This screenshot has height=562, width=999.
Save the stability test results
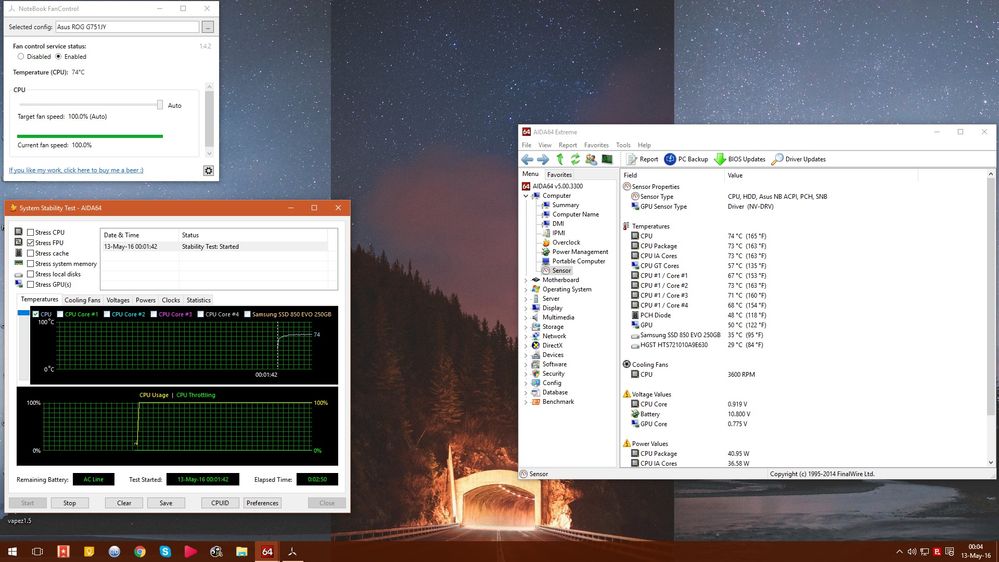click(x=166, y=503)
